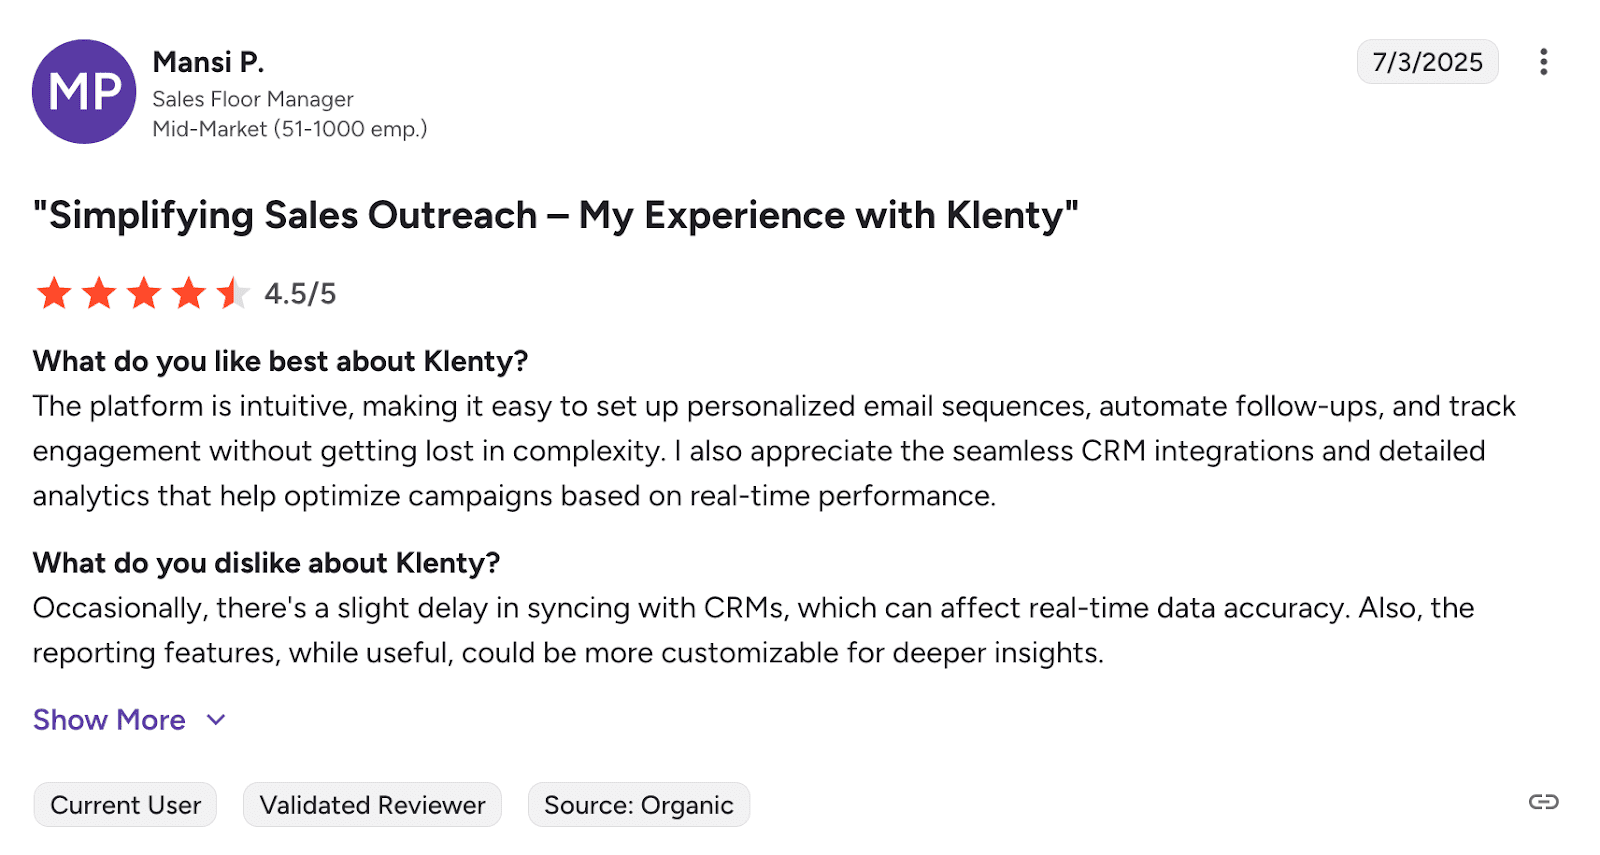Copy review link via chain icon
Viewport: 1600px width, 855px height.
[x=1543, y=802]
